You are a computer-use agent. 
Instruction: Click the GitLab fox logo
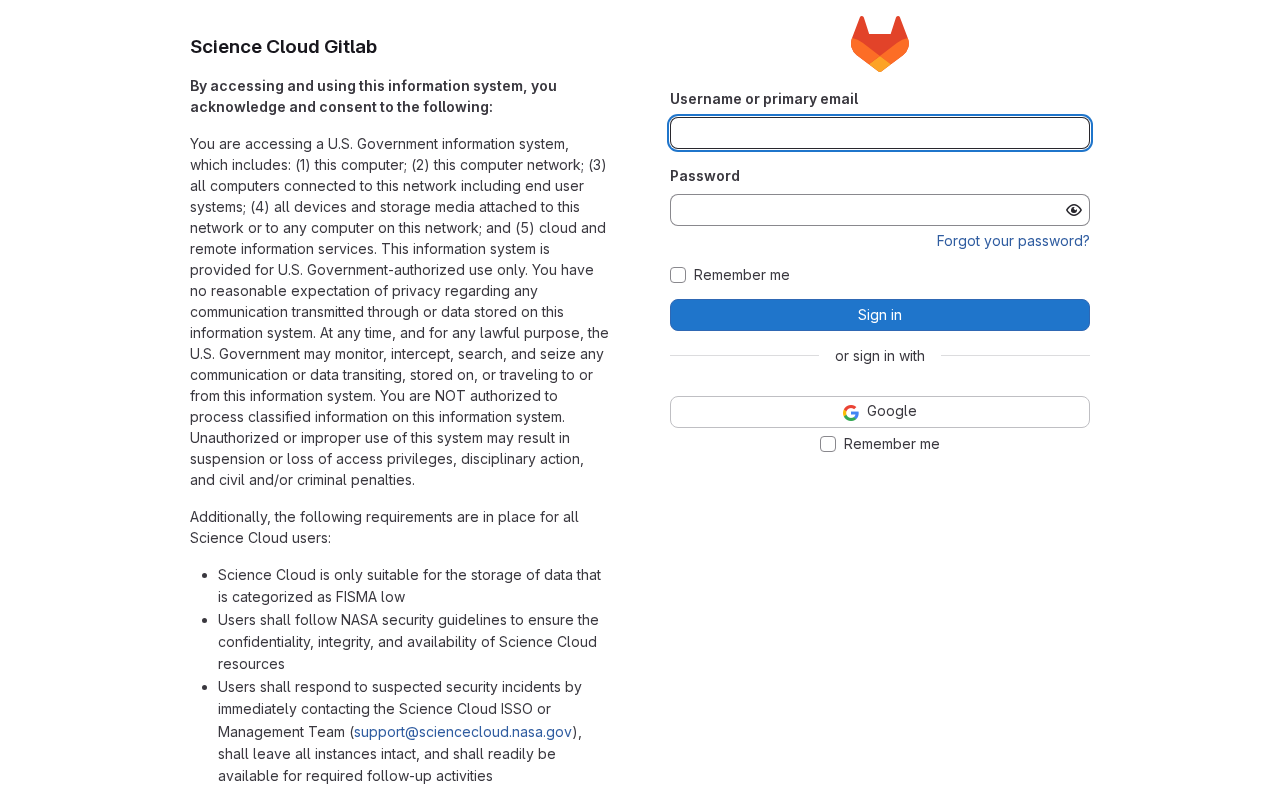pos(880,44)
